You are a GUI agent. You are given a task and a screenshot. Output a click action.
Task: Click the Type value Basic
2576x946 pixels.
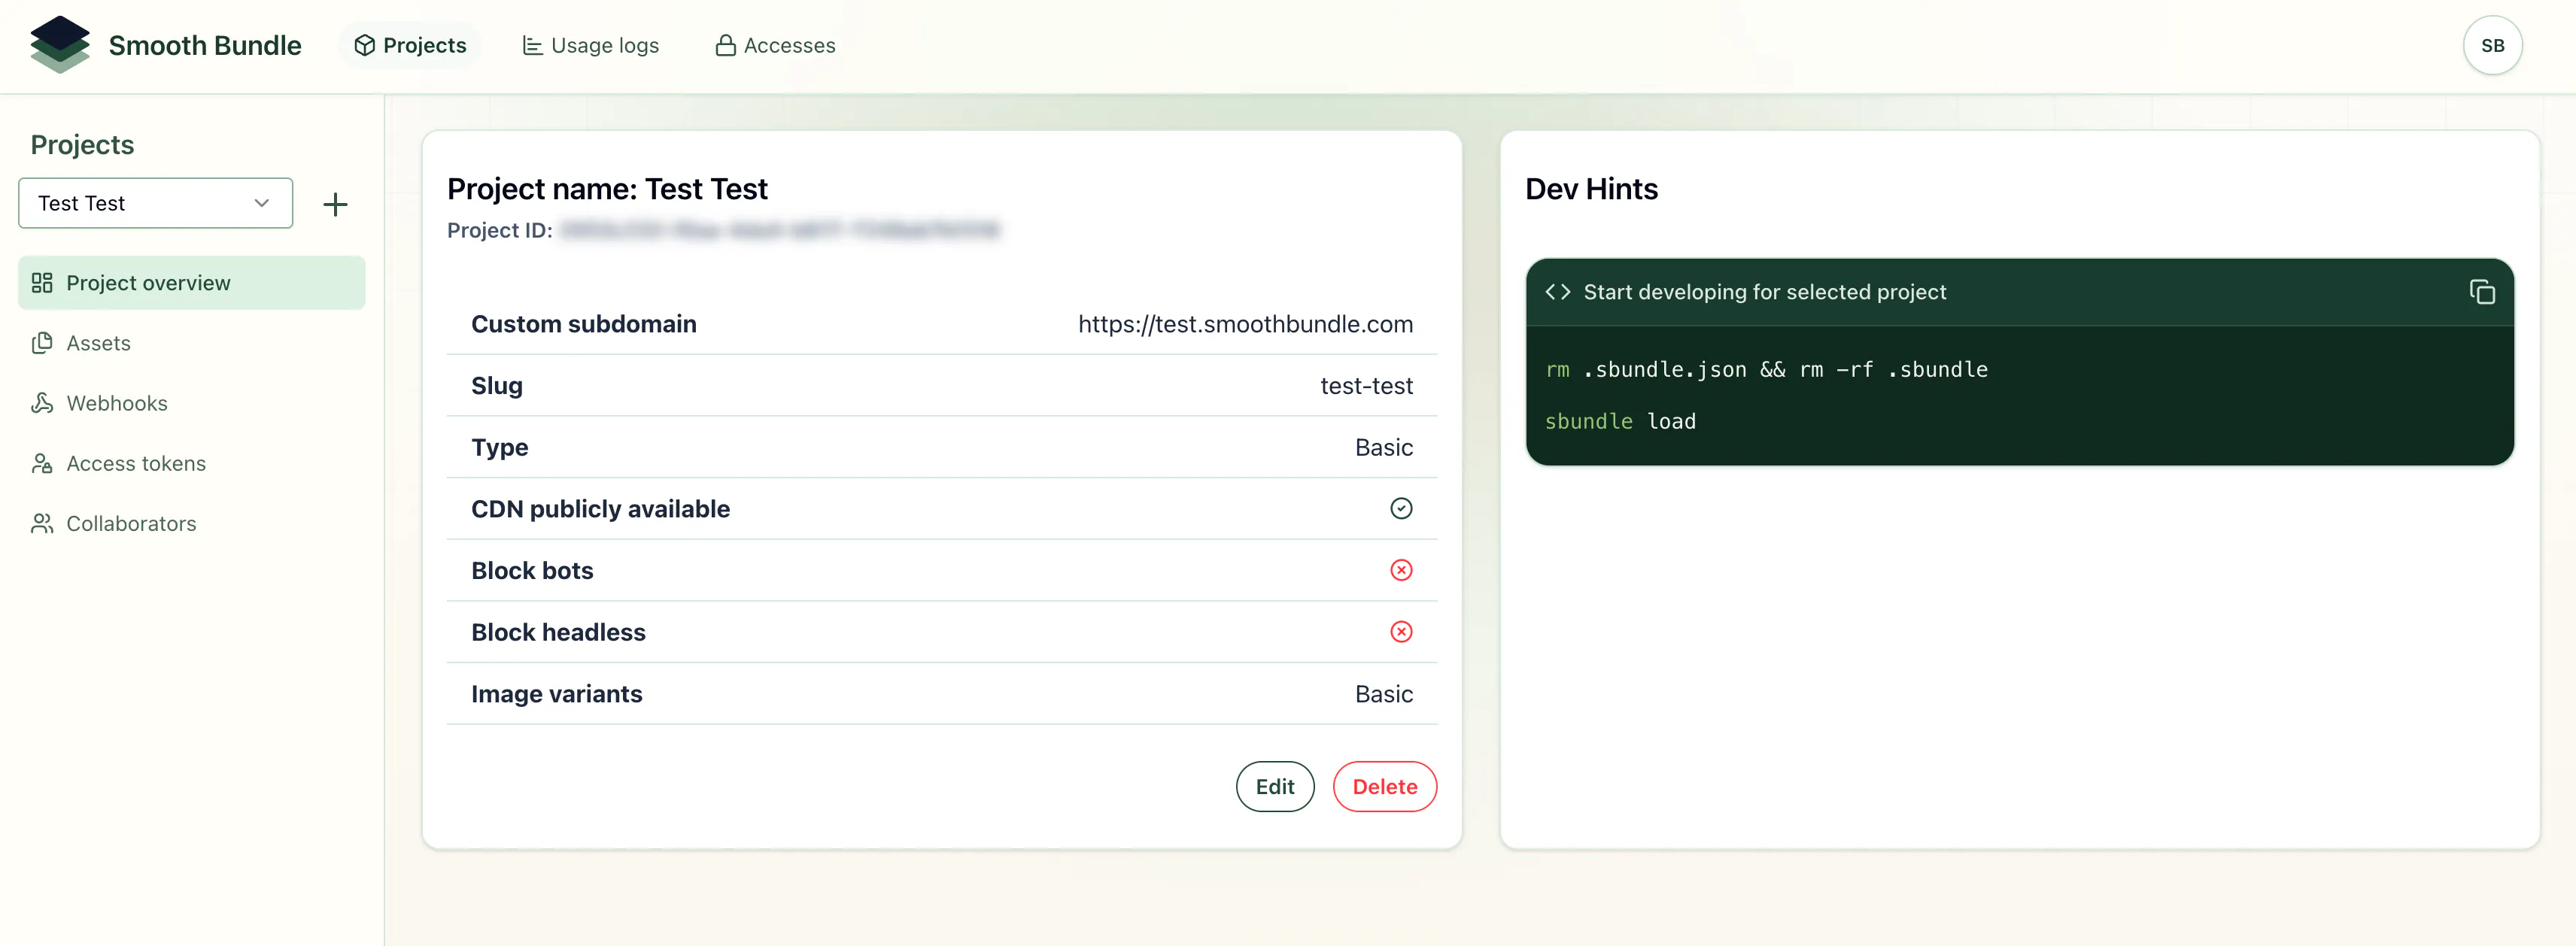point(1384,447)
